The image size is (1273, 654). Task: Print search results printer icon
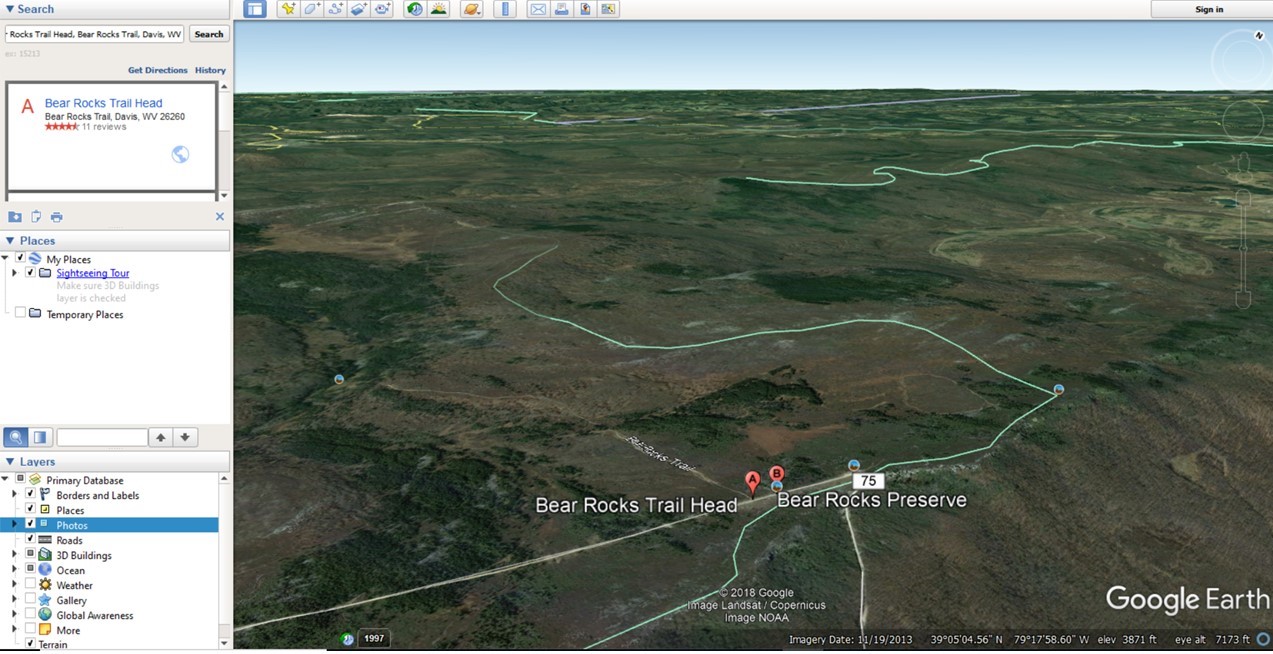(56, 217)
